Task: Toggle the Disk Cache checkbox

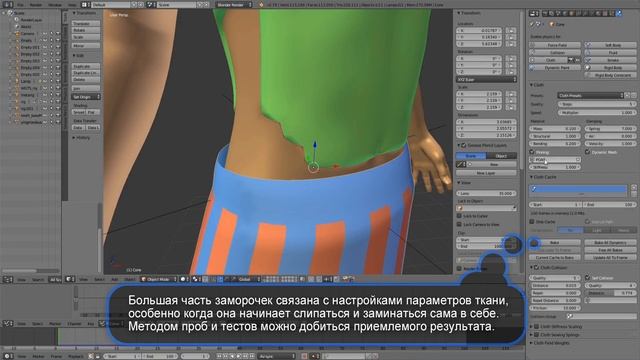Action: [x=532, y=222]
